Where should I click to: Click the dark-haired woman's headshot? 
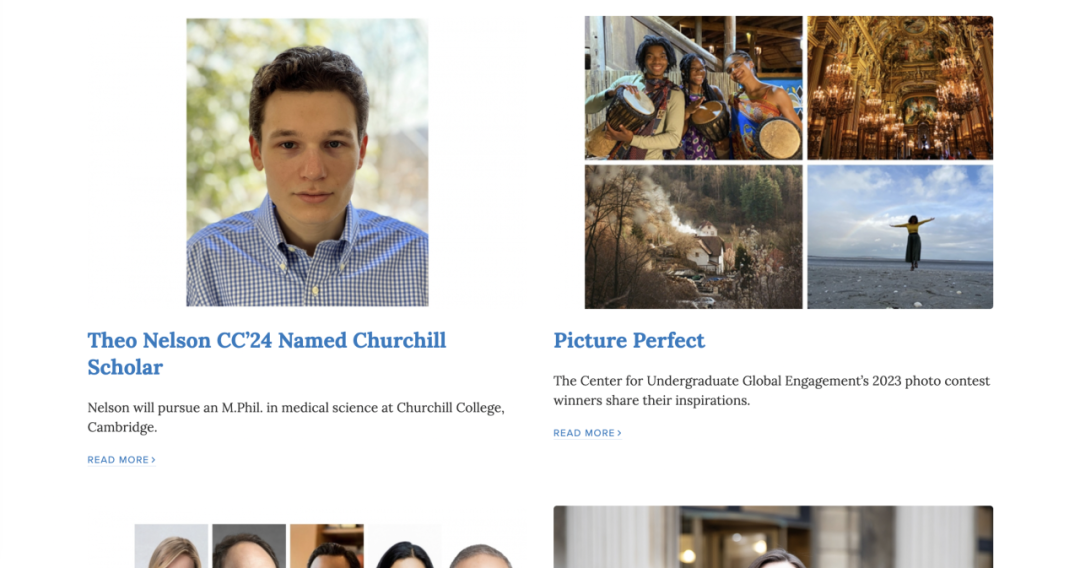click(404, 548)
